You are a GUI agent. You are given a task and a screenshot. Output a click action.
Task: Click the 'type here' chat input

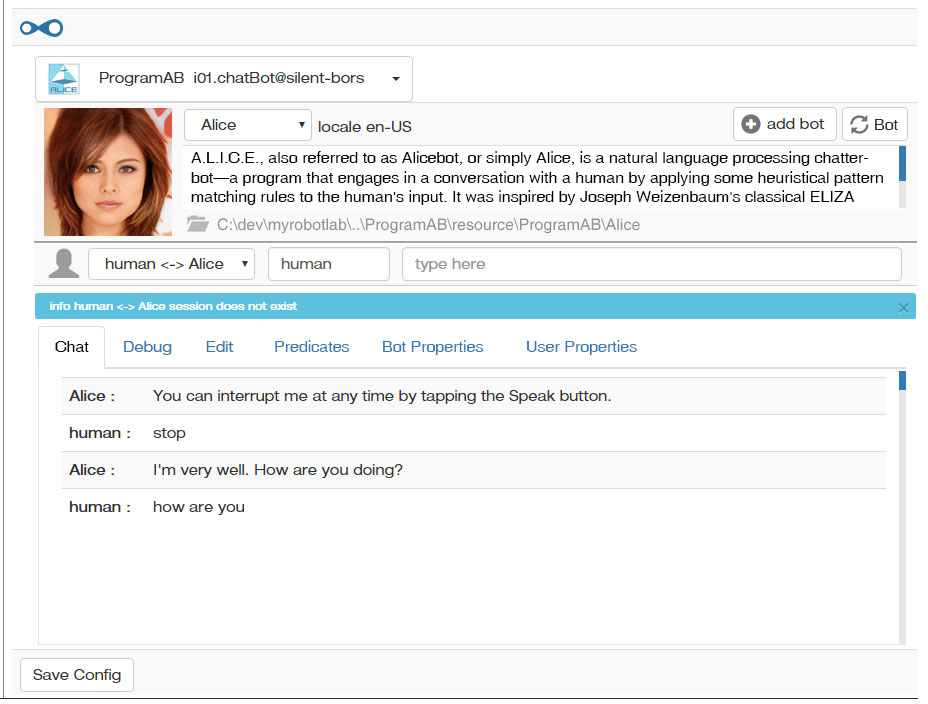pyautogui.click(x=652, y=264)
